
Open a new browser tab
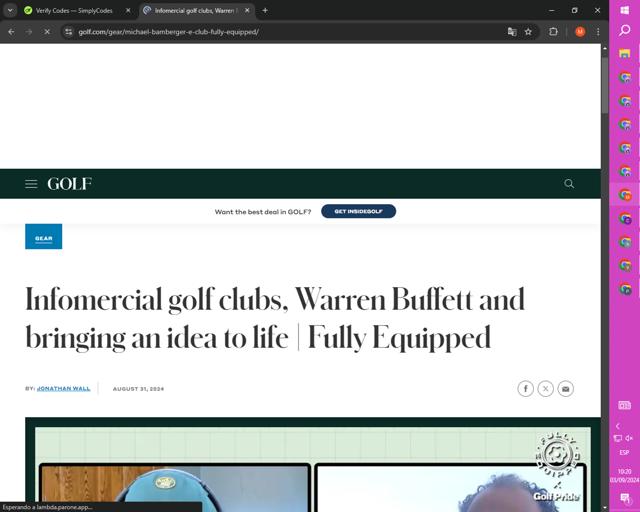pyautogui.click(x=265, y=11)
